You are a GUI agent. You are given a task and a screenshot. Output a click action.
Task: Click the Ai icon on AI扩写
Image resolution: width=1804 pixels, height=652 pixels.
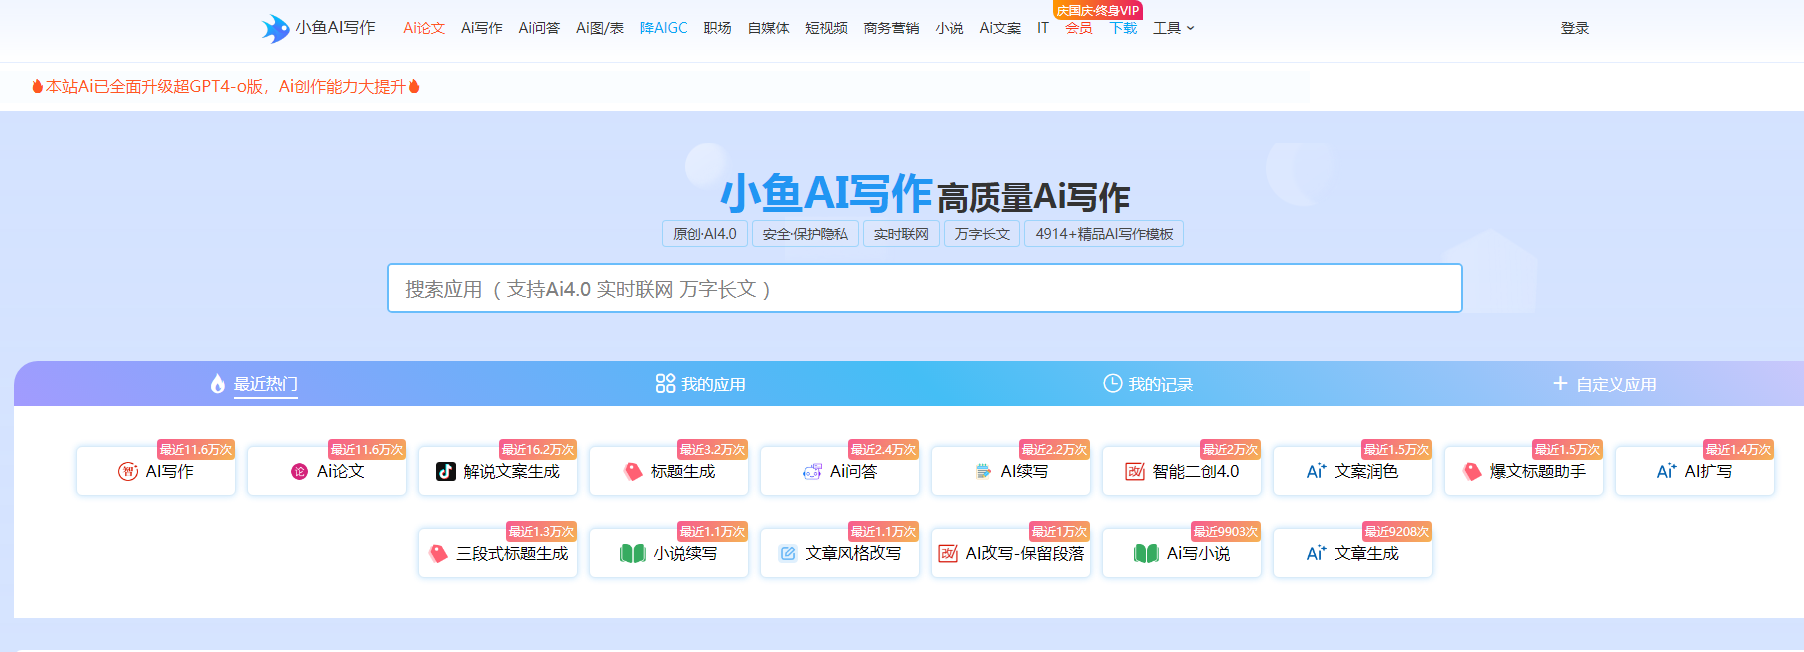tap(1666, 471)
